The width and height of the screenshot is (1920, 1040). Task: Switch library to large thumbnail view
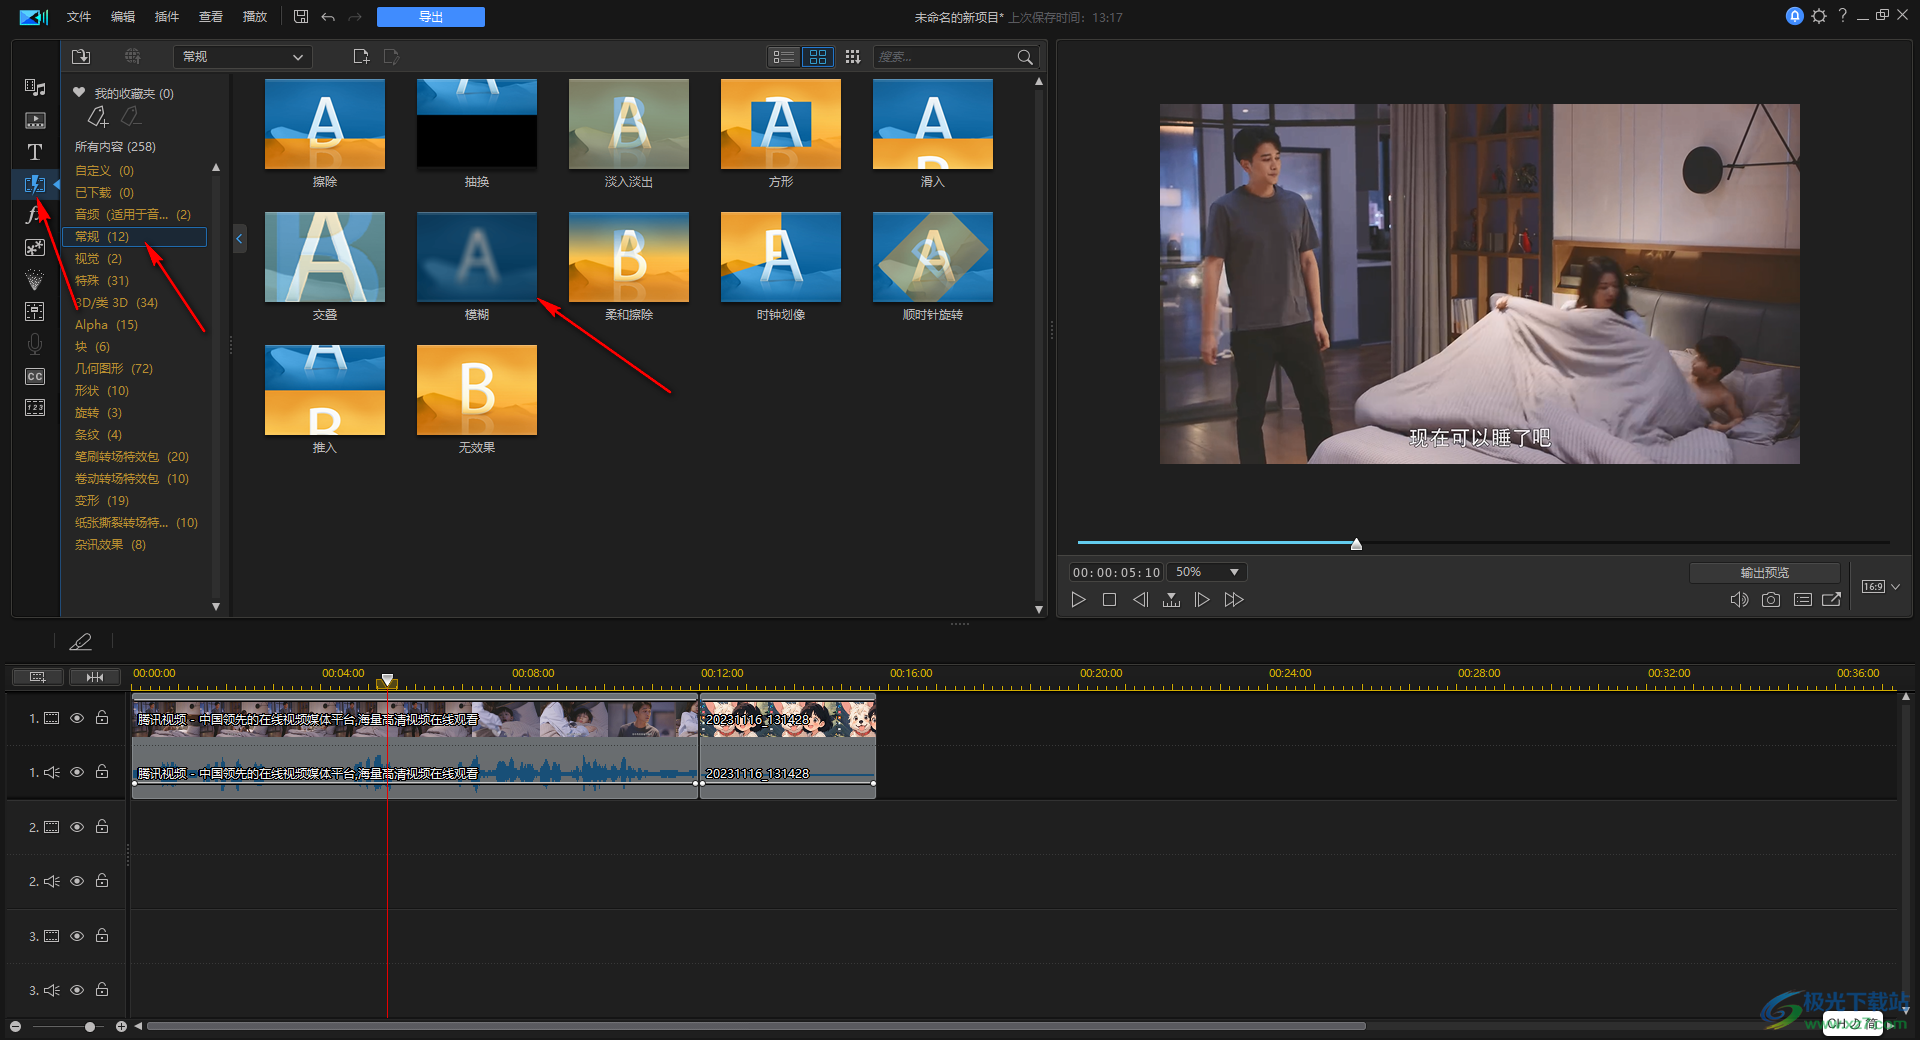pos(818,57)
